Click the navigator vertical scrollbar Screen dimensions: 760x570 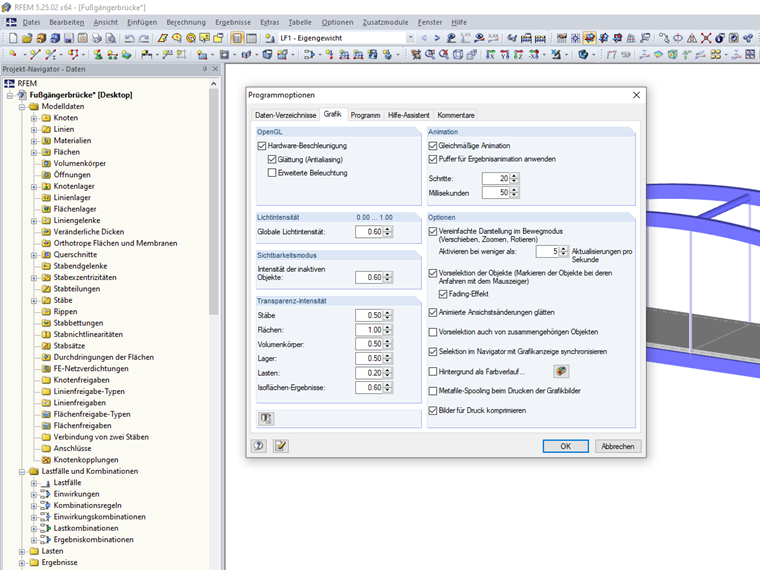(214, 202)
